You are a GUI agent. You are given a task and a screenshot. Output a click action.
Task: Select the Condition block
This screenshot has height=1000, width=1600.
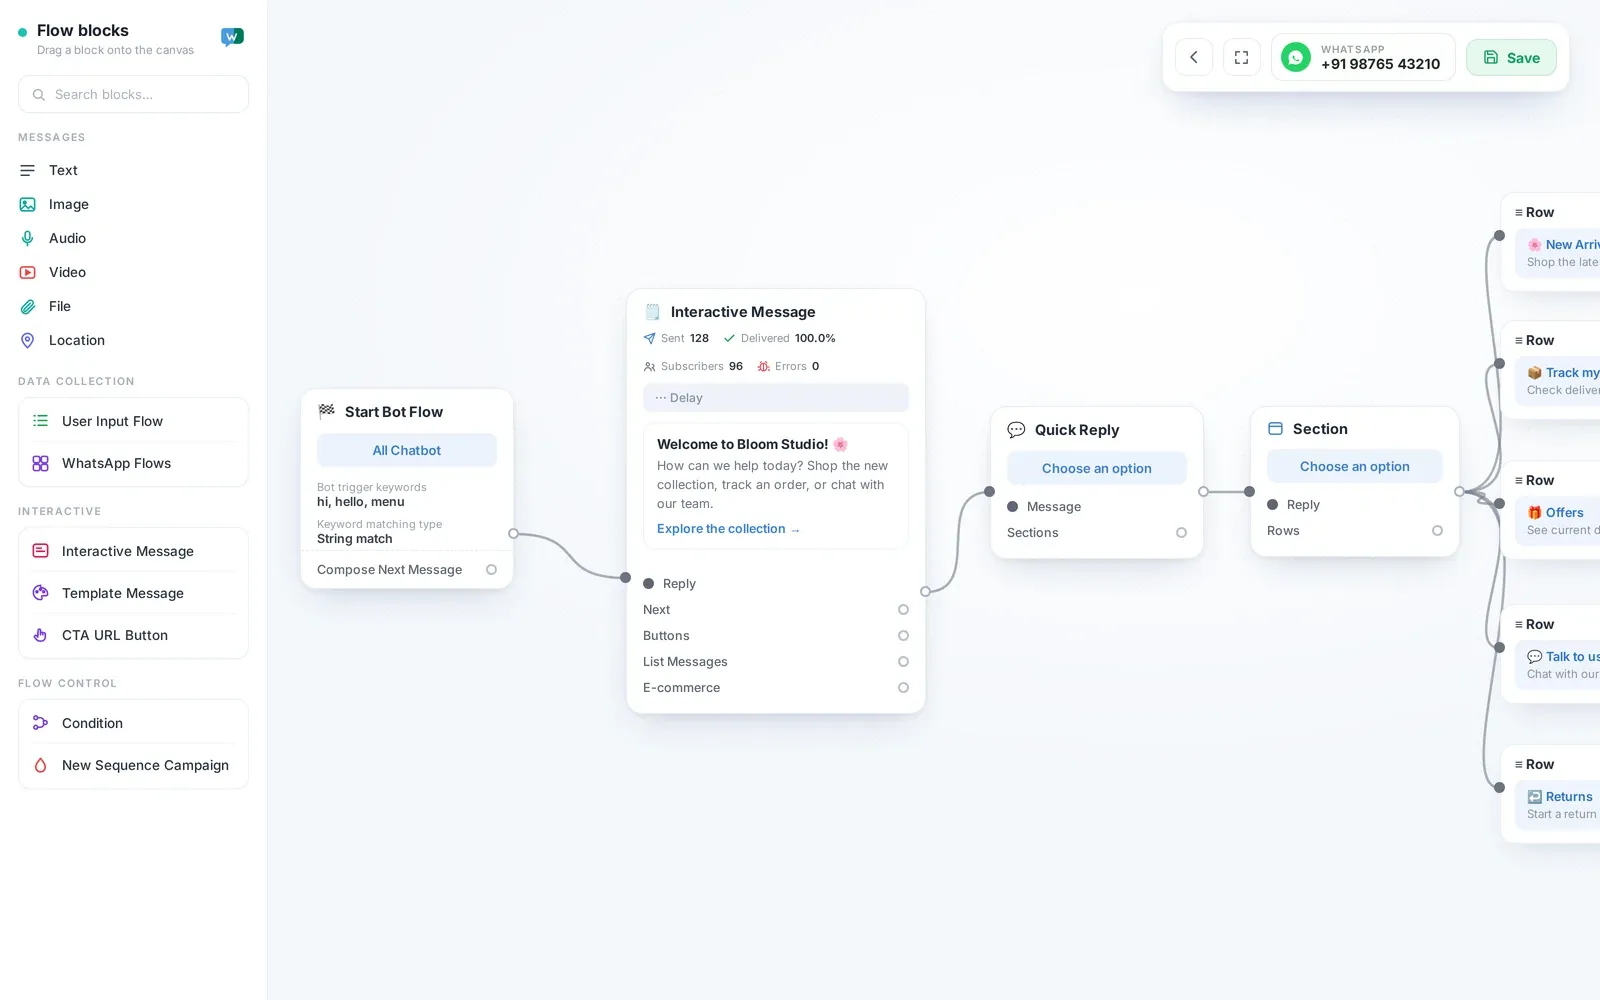[133, 723]
